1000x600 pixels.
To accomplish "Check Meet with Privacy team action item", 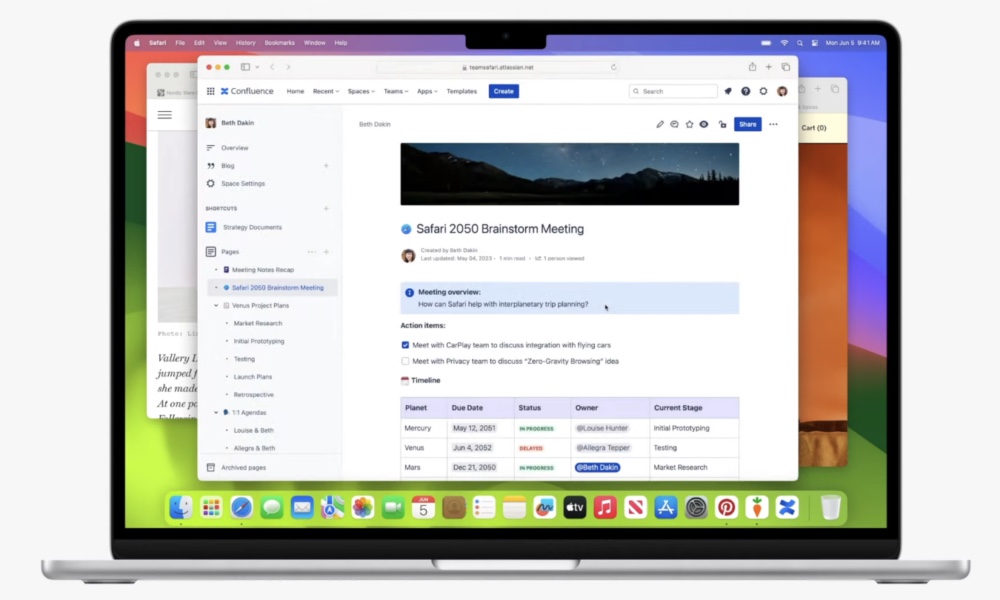I will [x=405, y=361].
